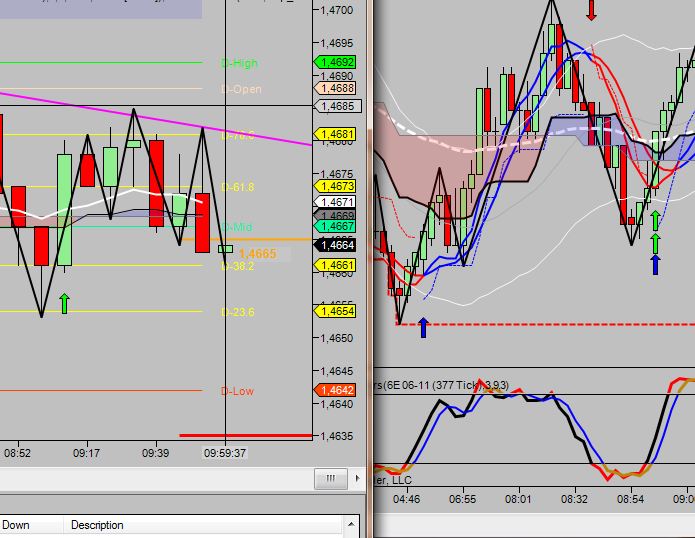Click the 1,4695 price axis label
695x538 pixels.
[x=336, y=43]
